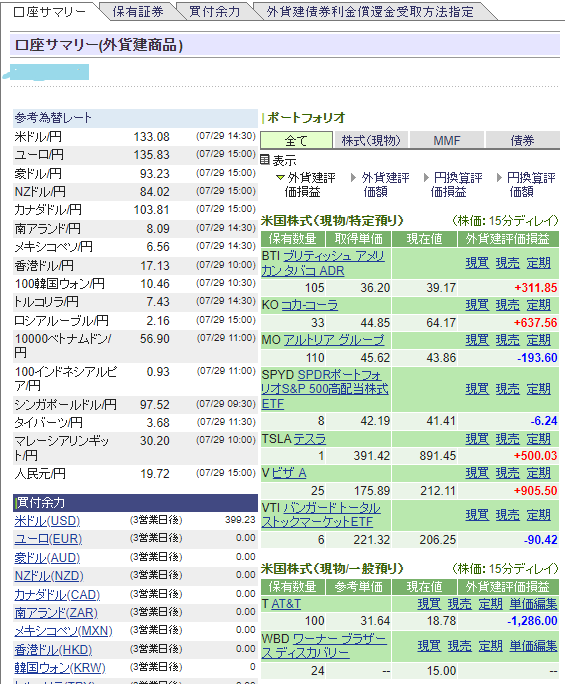
Task: Click the 米ドル/円 rate 133.08
Action: tap(151, 137)
